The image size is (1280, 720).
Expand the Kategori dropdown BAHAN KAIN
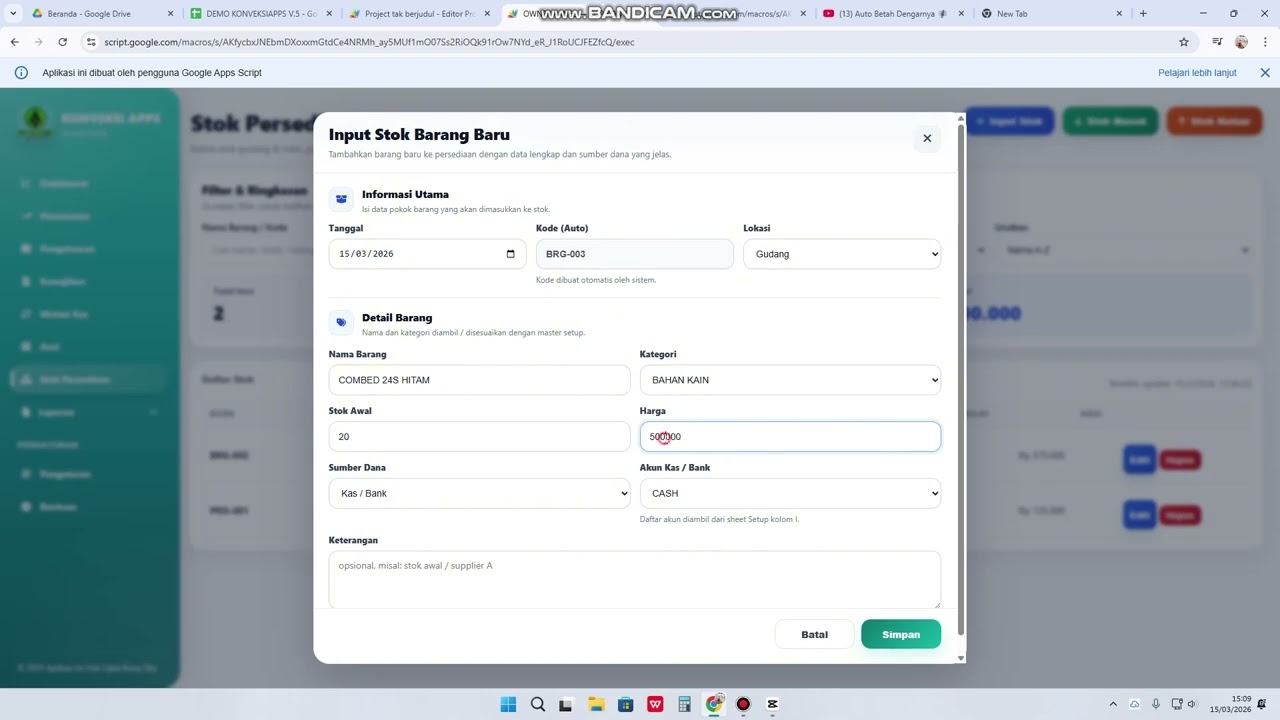(790, 380)
